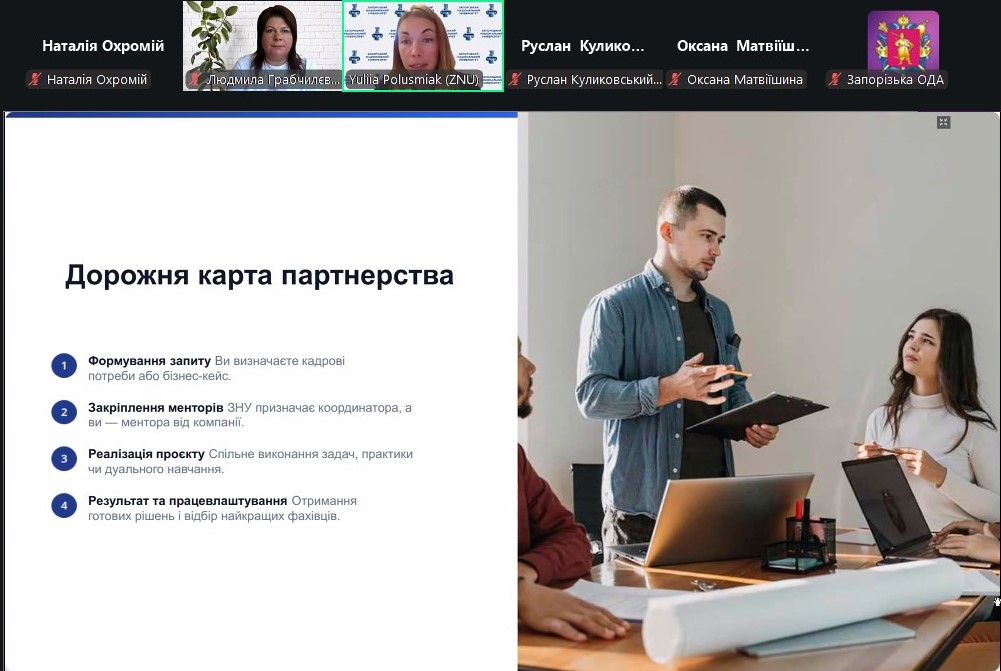Click muted mic icon beside Руслан Куликовський
This screenshot has height=671, width=1001.
515,79
